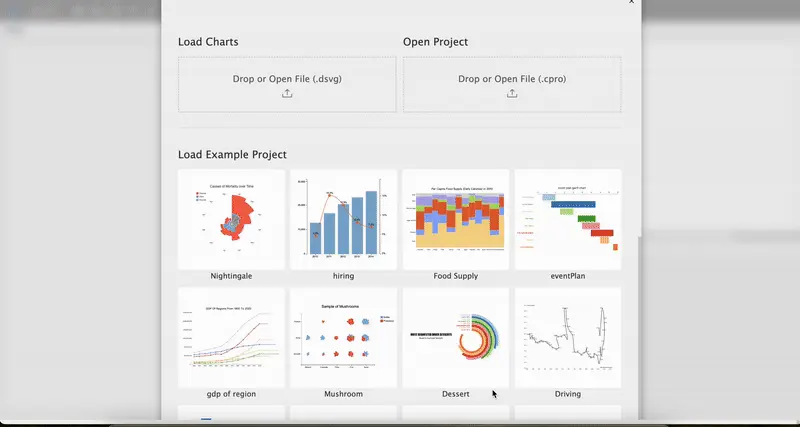Click the 'Food Supply' caption label
The image size is (800, 427).
click(455, 276)
